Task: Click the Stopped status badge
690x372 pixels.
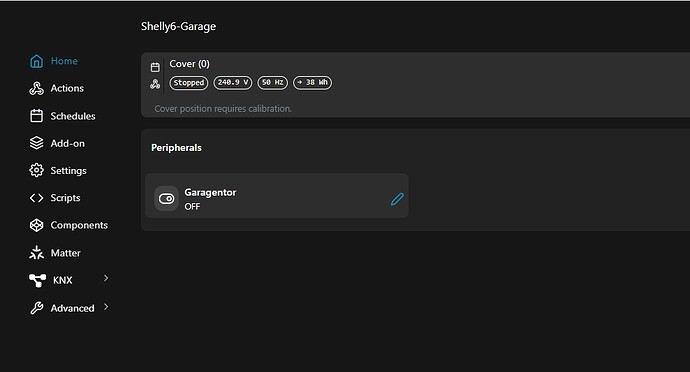Action: (x=189, y=83)
